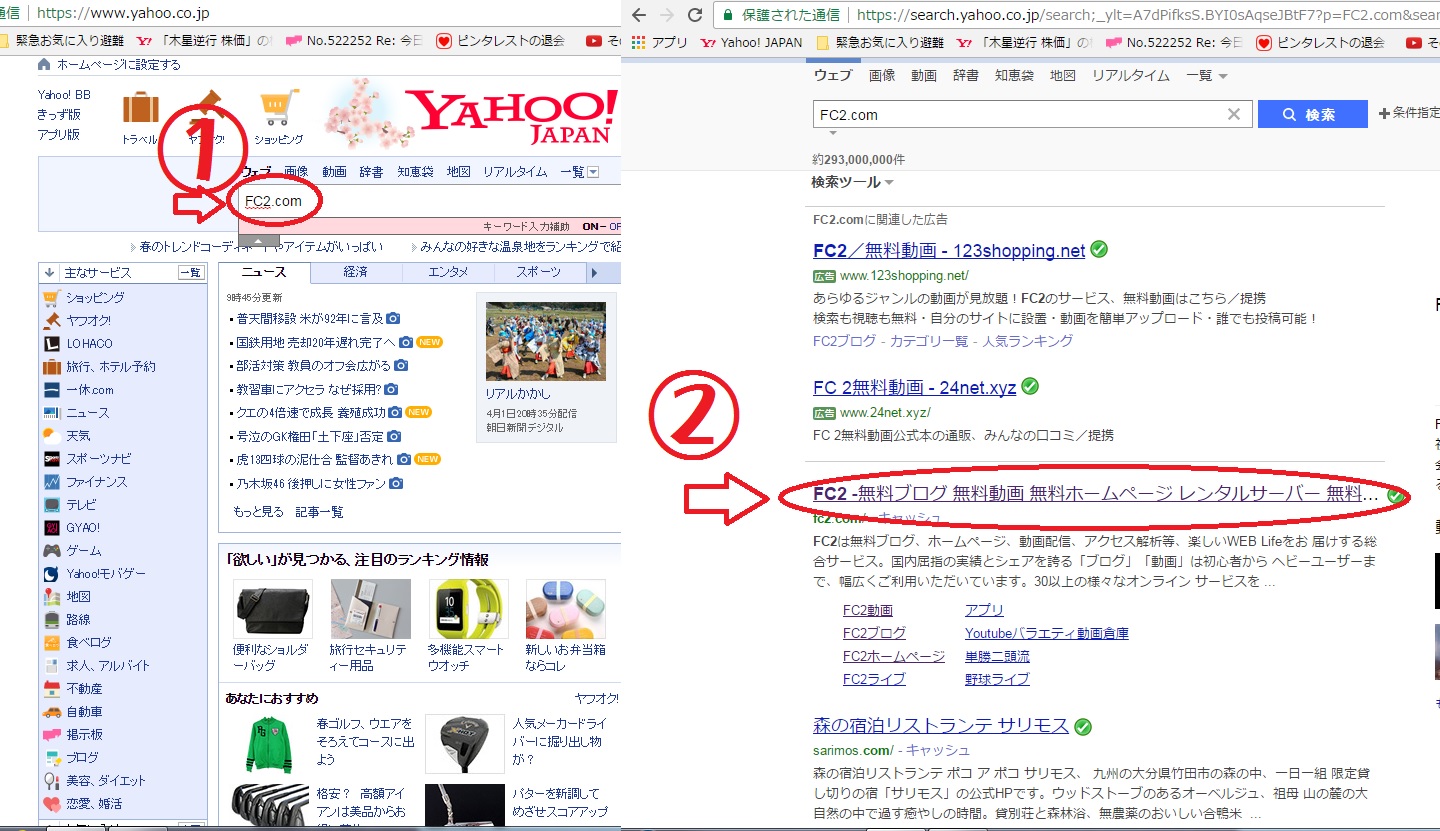Viewport: 1440px width, 831px height.
Task: Switch to the エンタメ news tab
Action: (448, 272)
